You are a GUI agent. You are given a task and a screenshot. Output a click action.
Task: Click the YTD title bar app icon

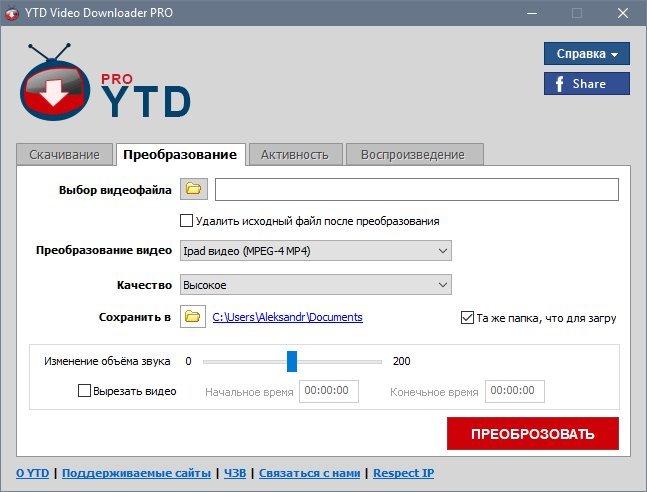(12, 13)
